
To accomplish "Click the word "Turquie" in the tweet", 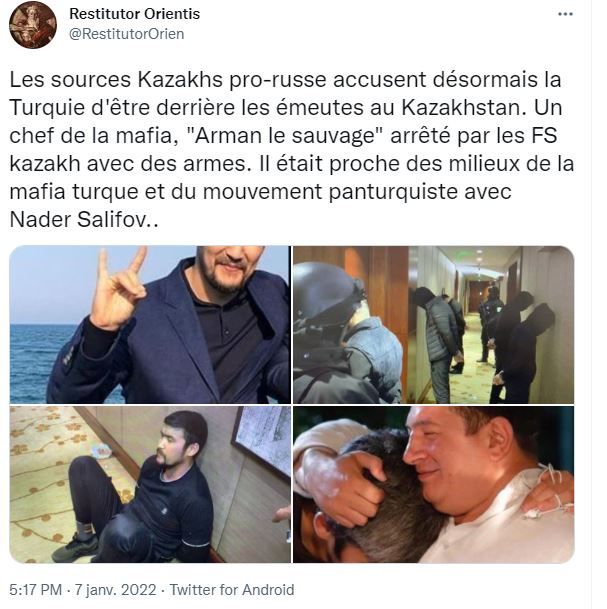I will (47, 108).
